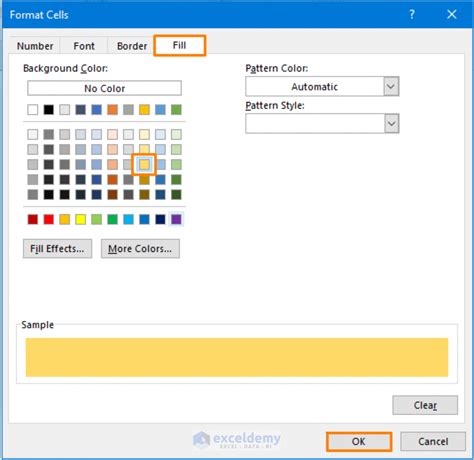Select the highlighted light gold swatch
Screen dimensions: 474x460
point(144,164)
